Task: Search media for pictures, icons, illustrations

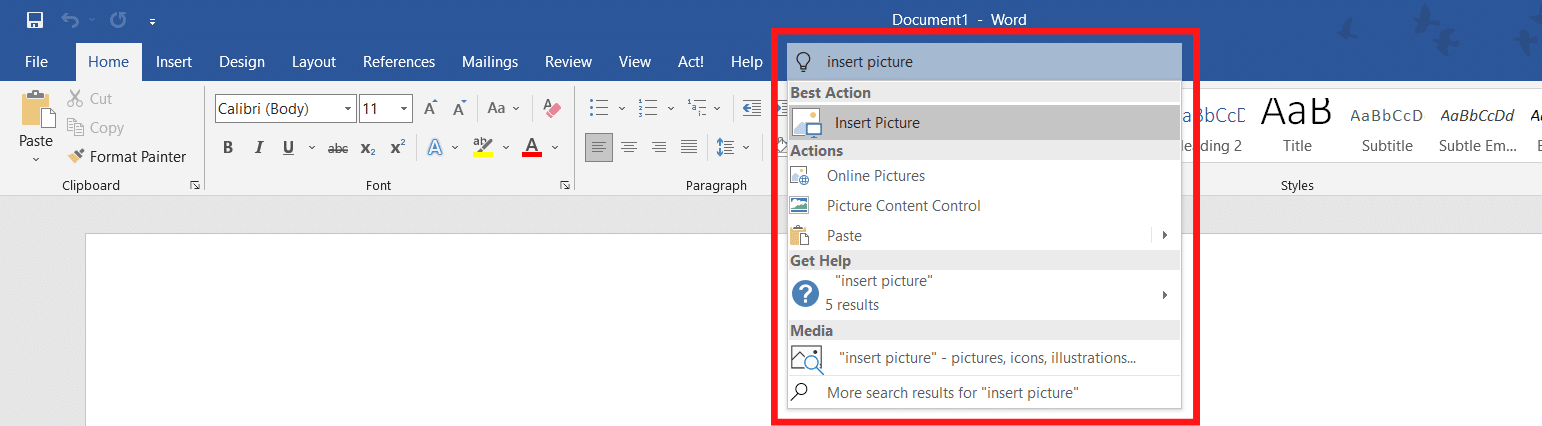Action: [x=984, y=358]
